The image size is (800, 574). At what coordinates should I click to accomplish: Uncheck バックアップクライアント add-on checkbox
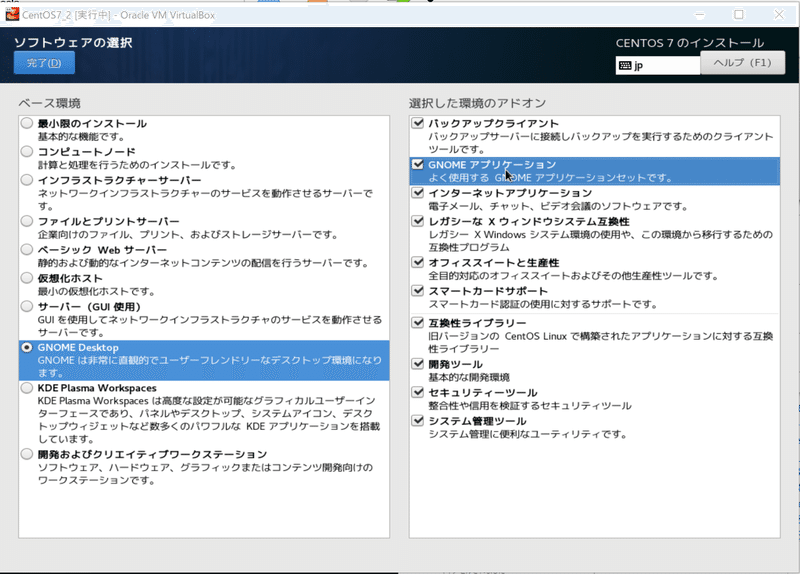418,123
